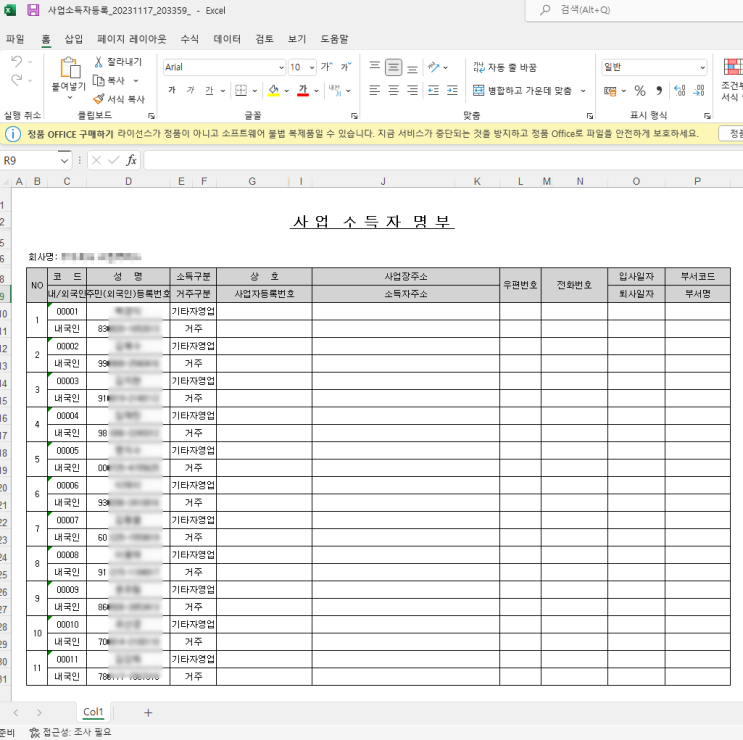Click accounting number format icon

click(610, 90)
